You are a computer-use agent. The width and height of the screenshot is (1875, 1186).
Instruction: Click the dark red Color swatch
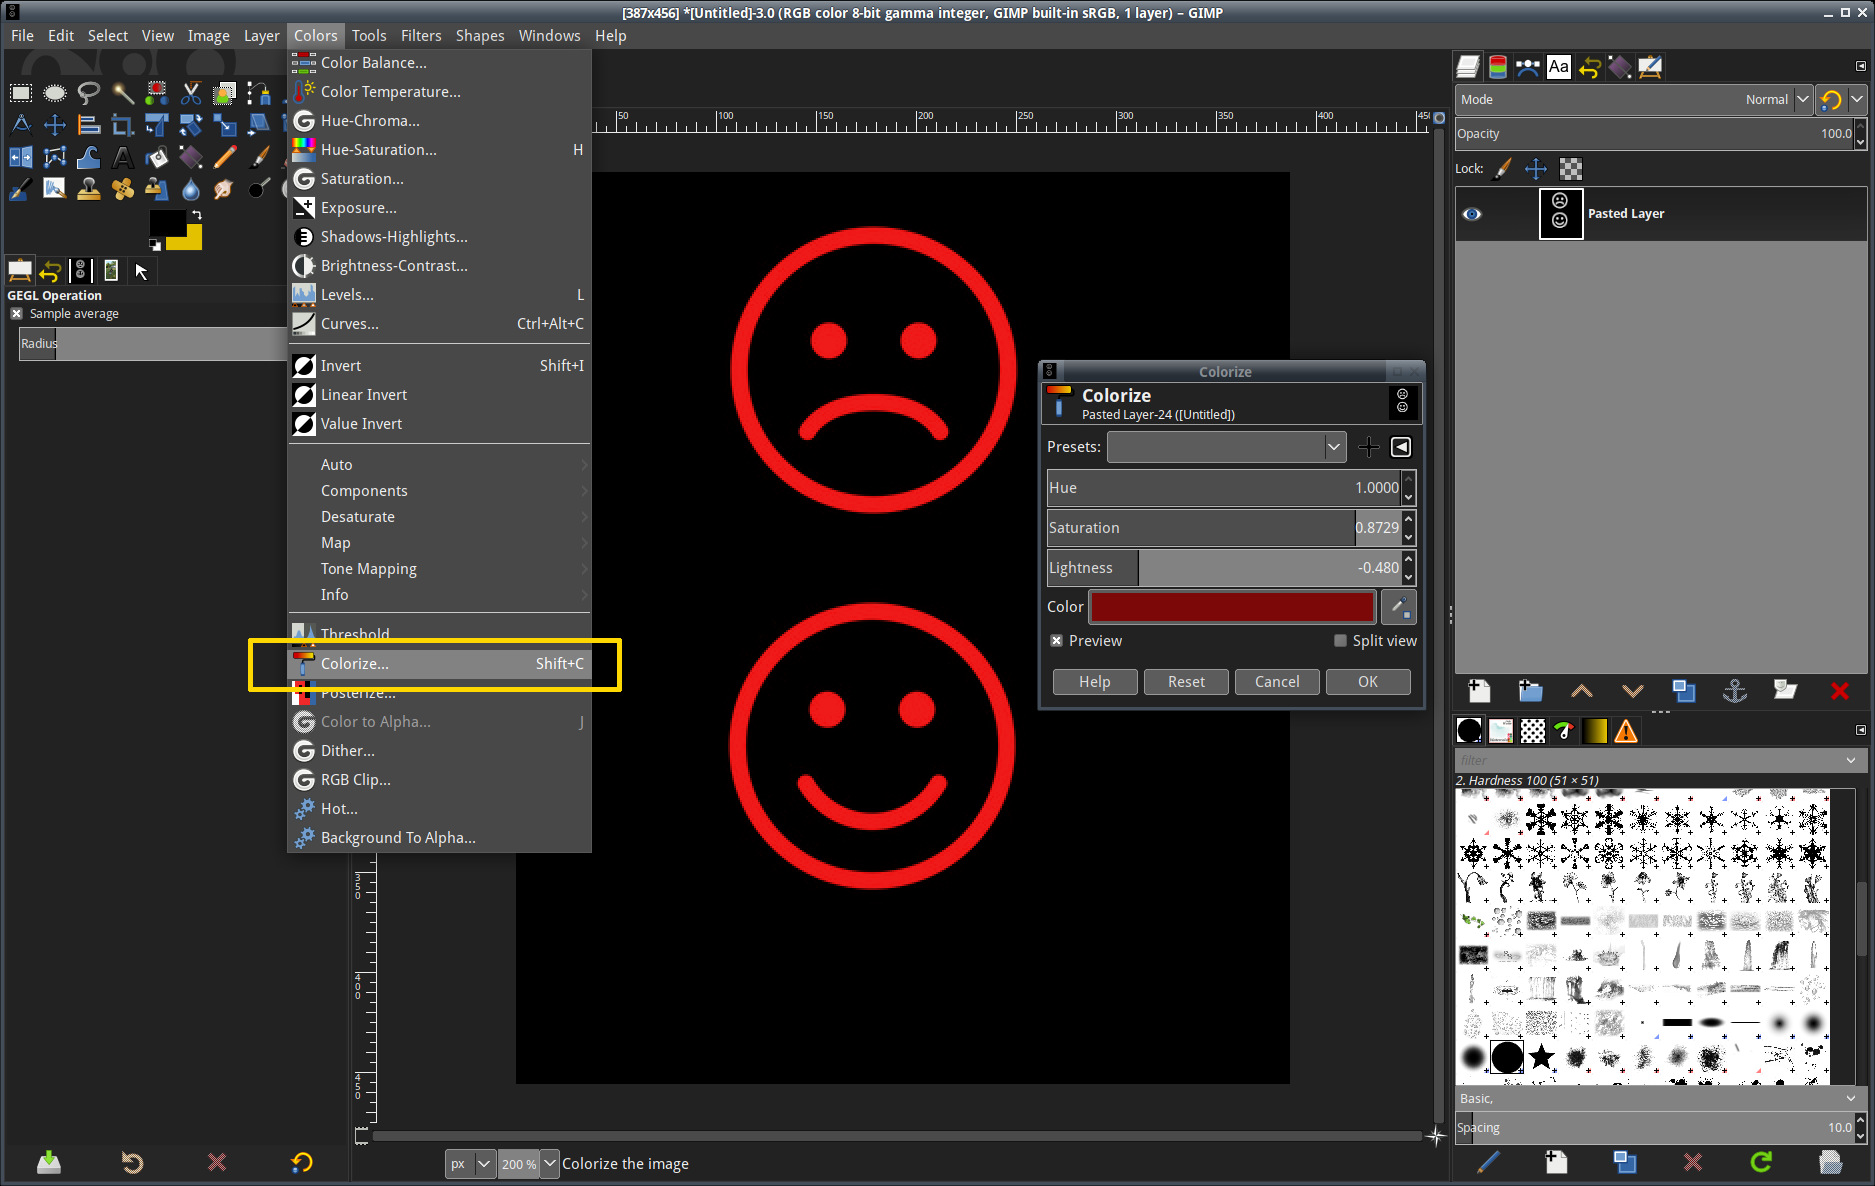[1232, 607]
